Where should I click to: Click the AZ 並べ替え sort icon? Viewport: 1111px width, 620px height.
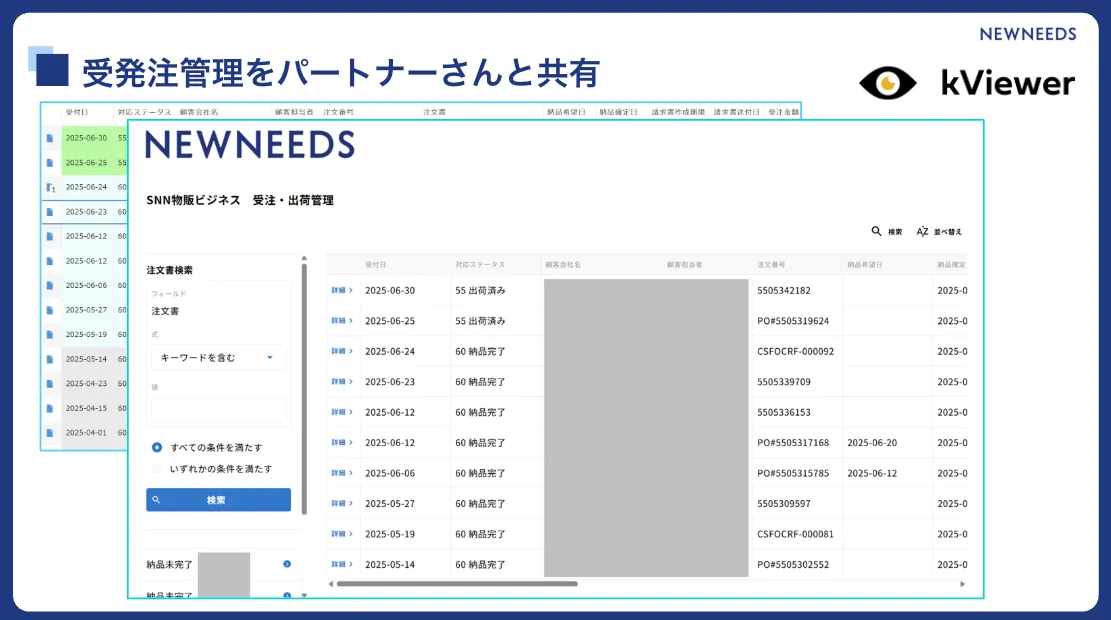pyautogui.click(x=923, y=231)
